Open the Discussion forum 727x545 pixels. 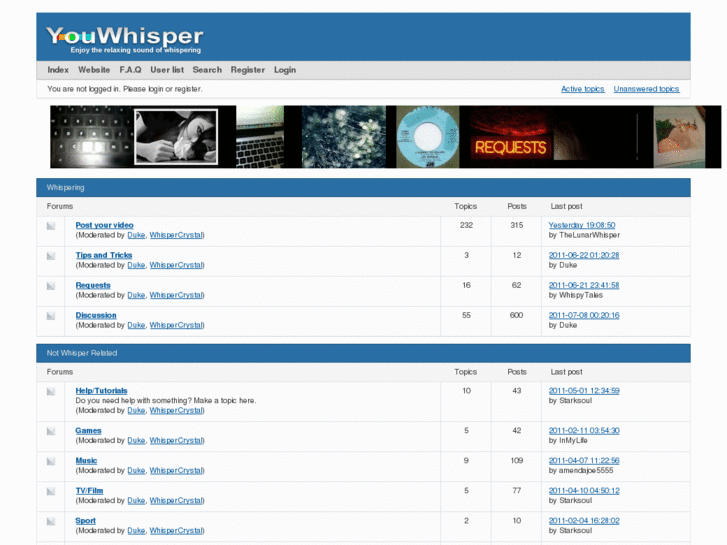(96, 315)
